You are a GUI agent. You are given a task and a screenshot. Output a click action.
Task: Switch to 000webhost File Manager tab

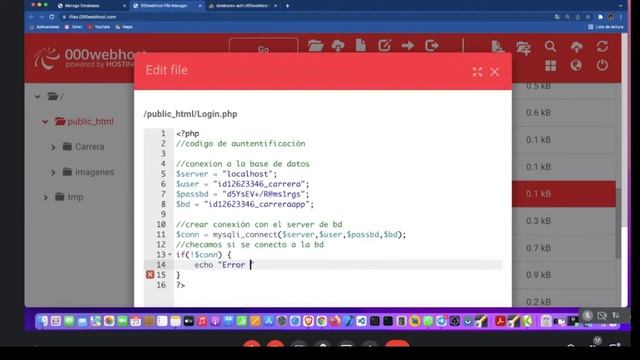[167, 6]
